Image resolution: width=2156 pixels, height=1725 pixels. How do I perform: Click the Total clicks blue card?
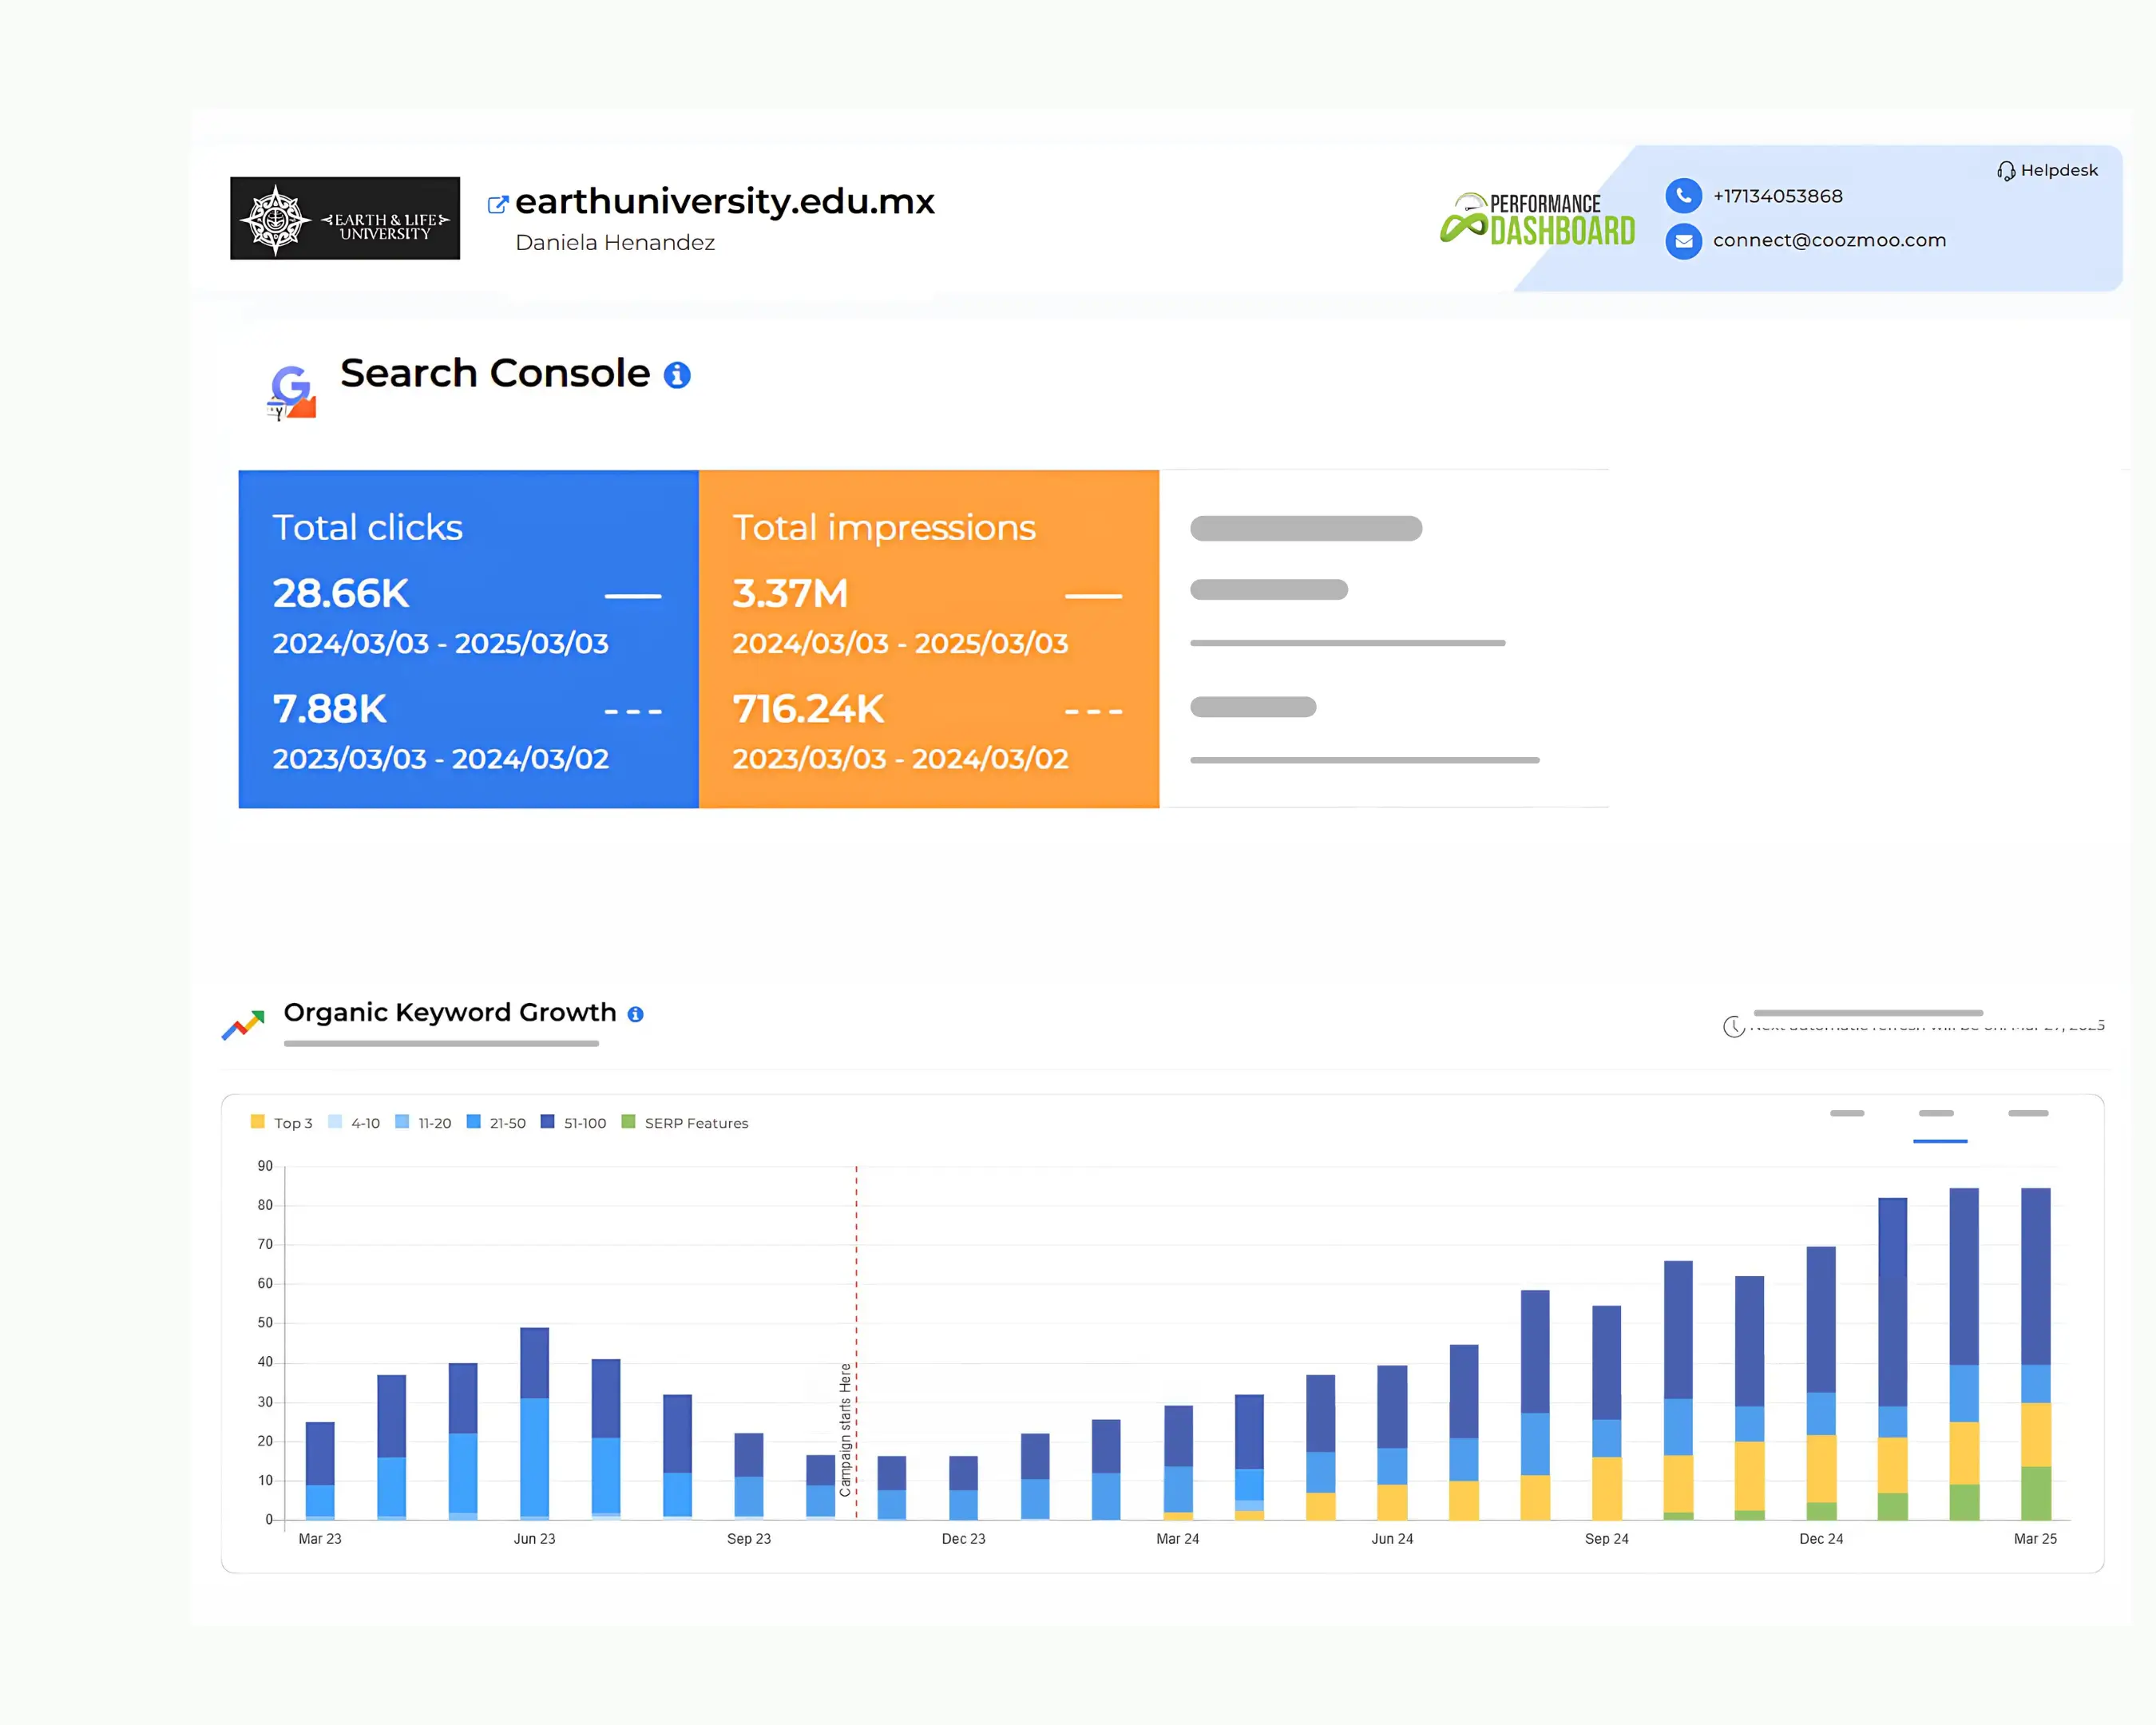pos(468,639)
